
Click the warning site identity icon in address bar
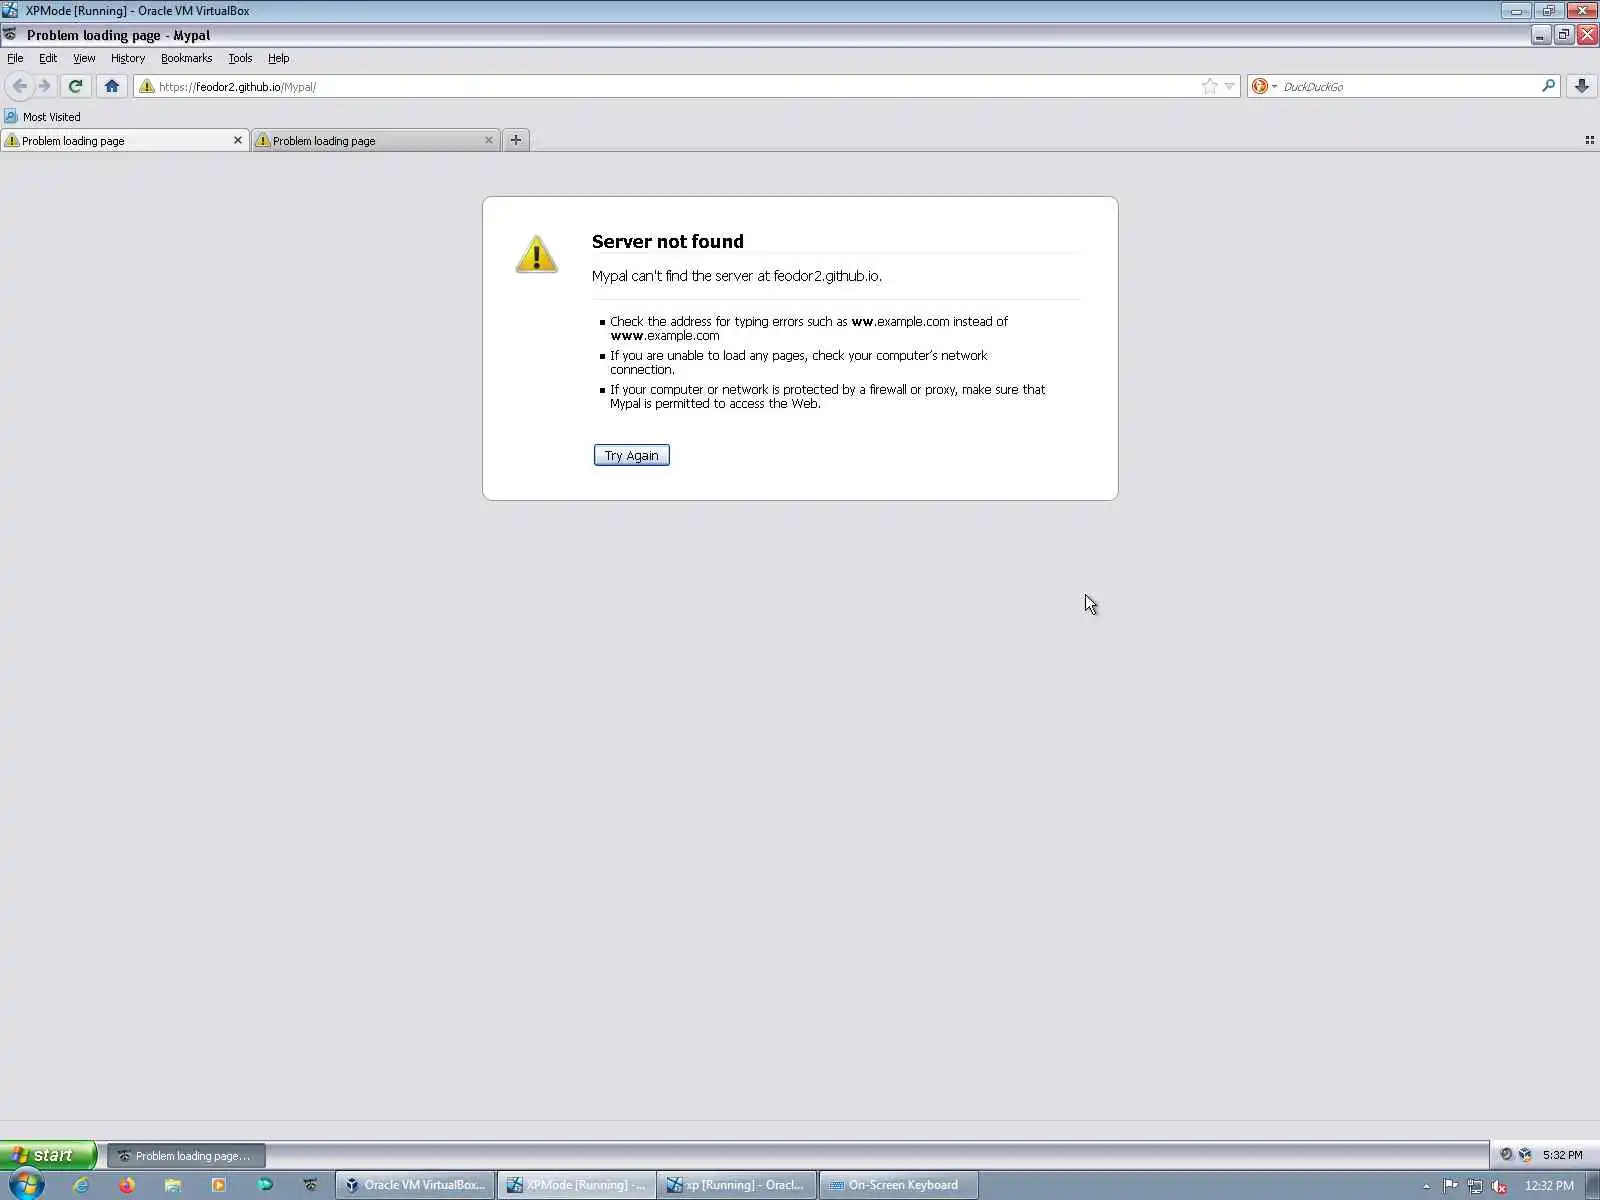coord(147,86)
